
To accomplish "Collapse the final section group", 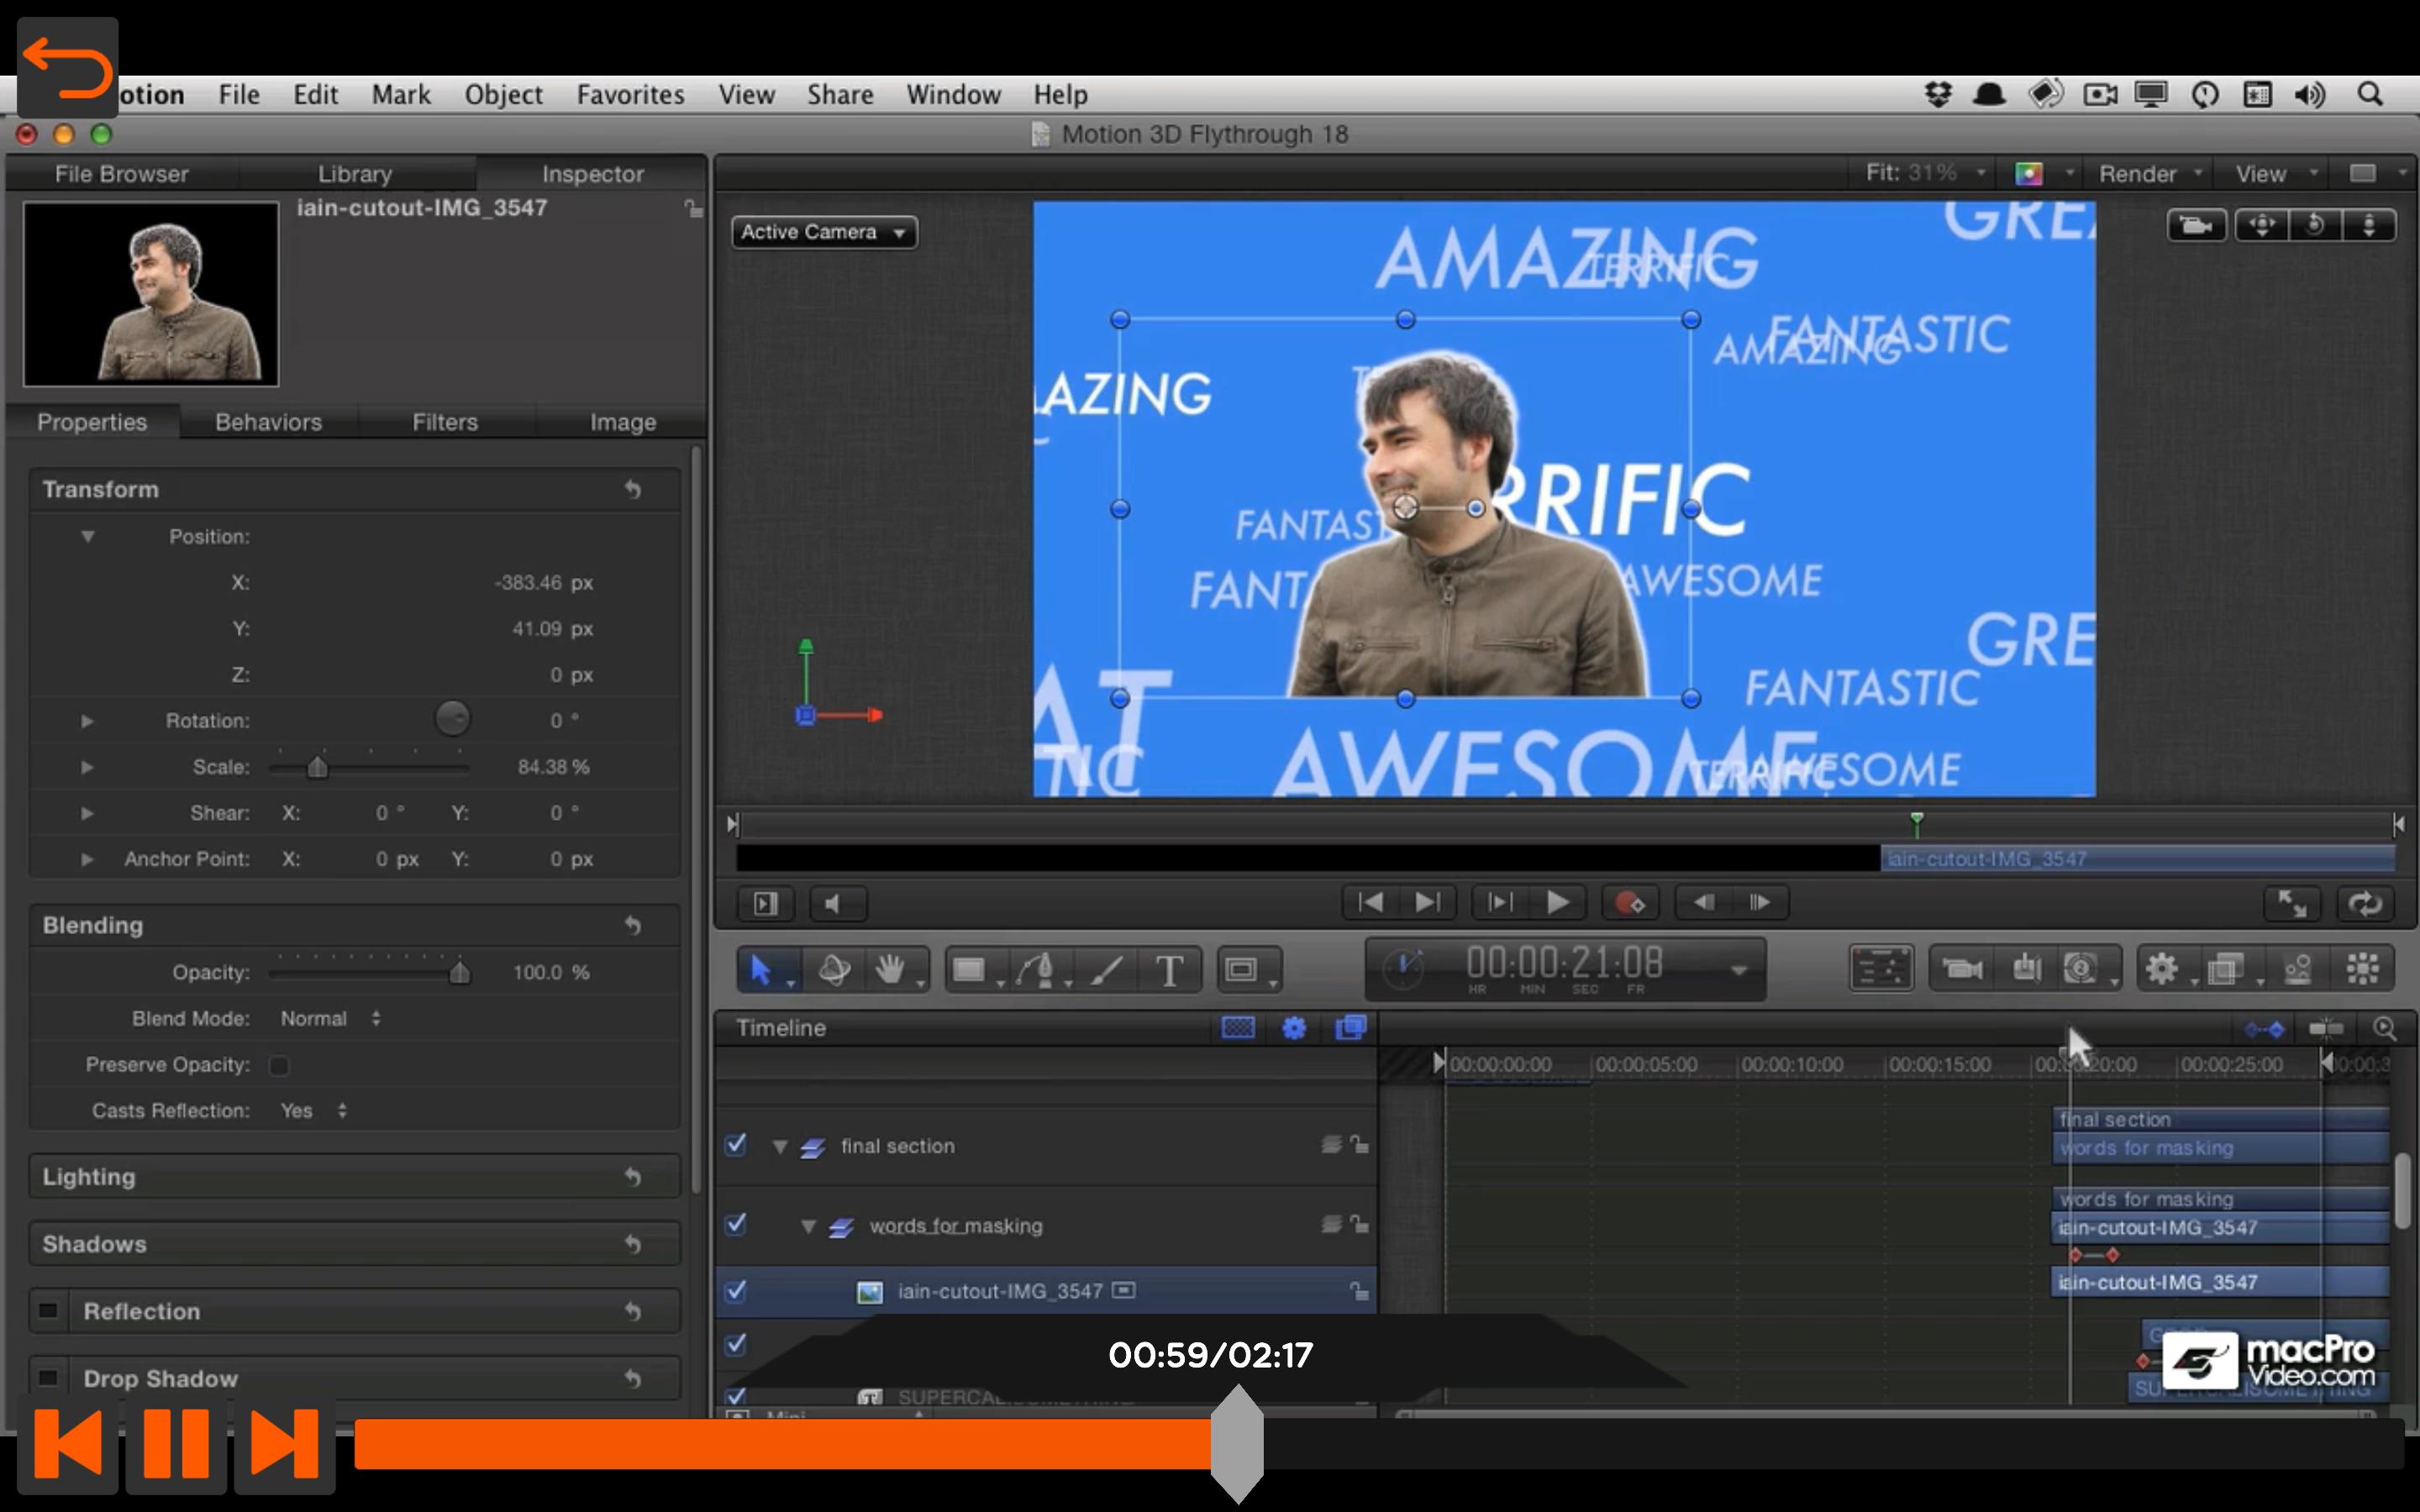I will click(780, 1147).
